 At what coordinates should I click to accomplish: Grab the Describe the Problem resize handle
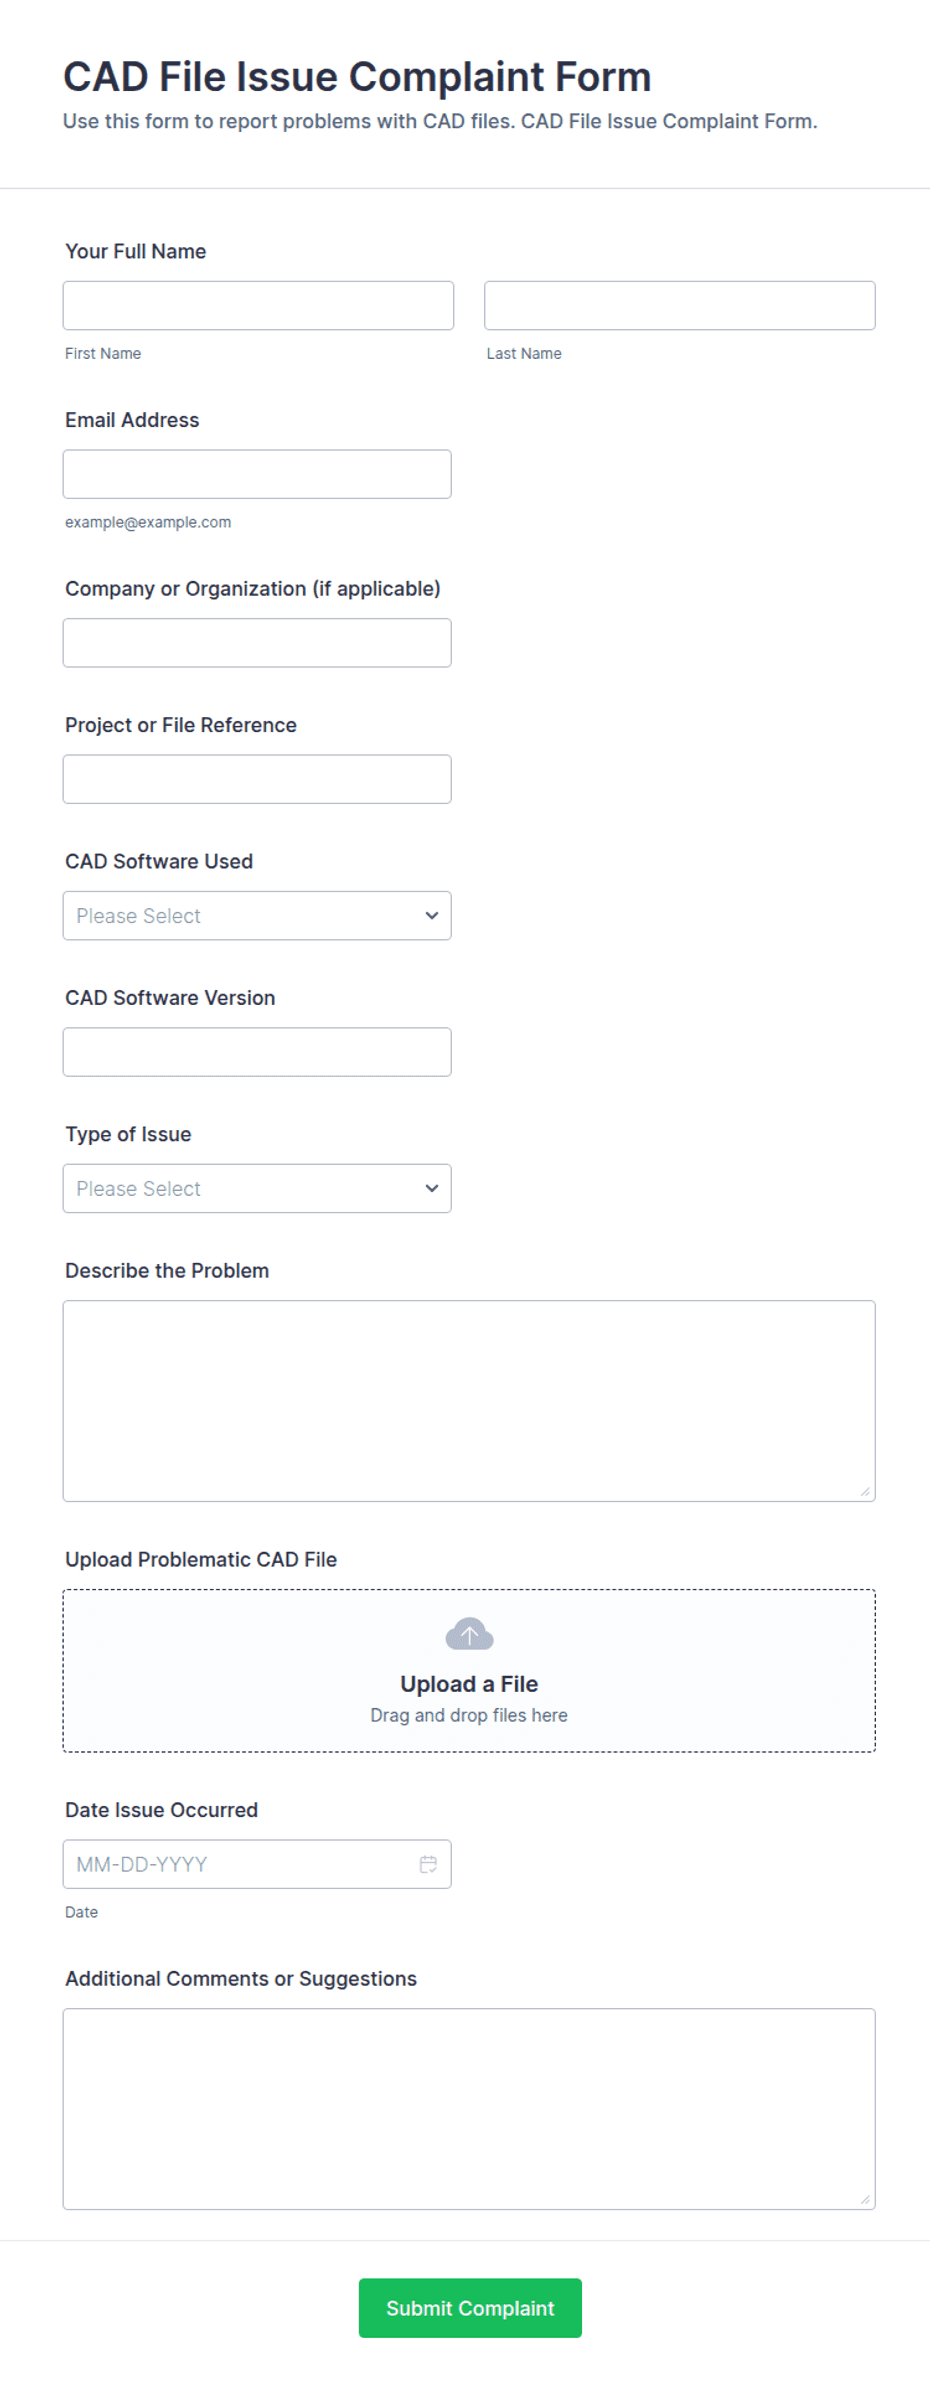coord(865,1491)
